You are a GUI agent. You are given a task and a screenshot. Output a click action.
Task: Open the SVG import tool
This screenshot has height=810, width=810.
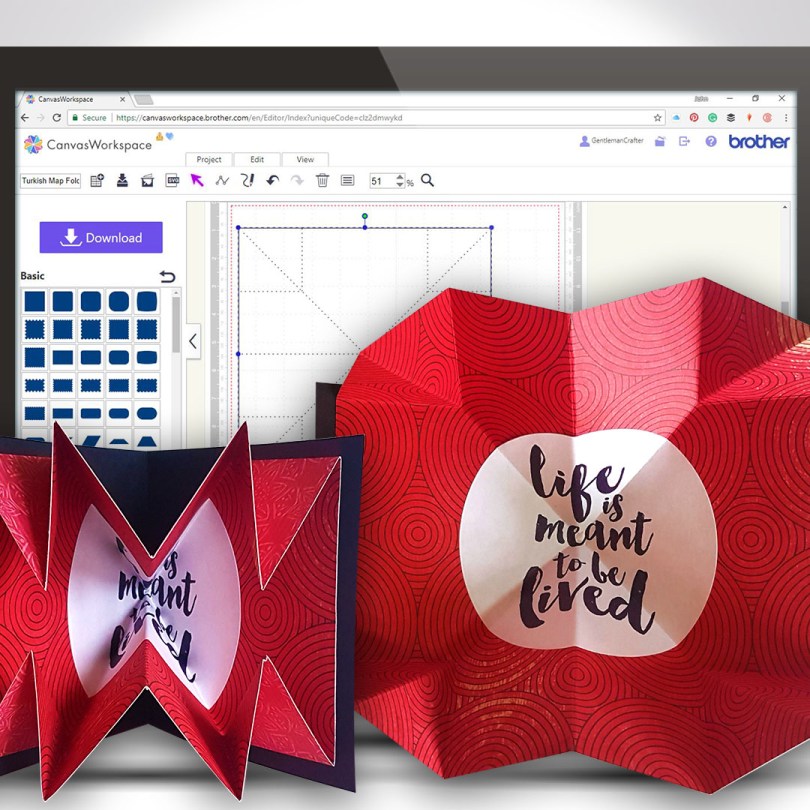(x=172, y=181)
